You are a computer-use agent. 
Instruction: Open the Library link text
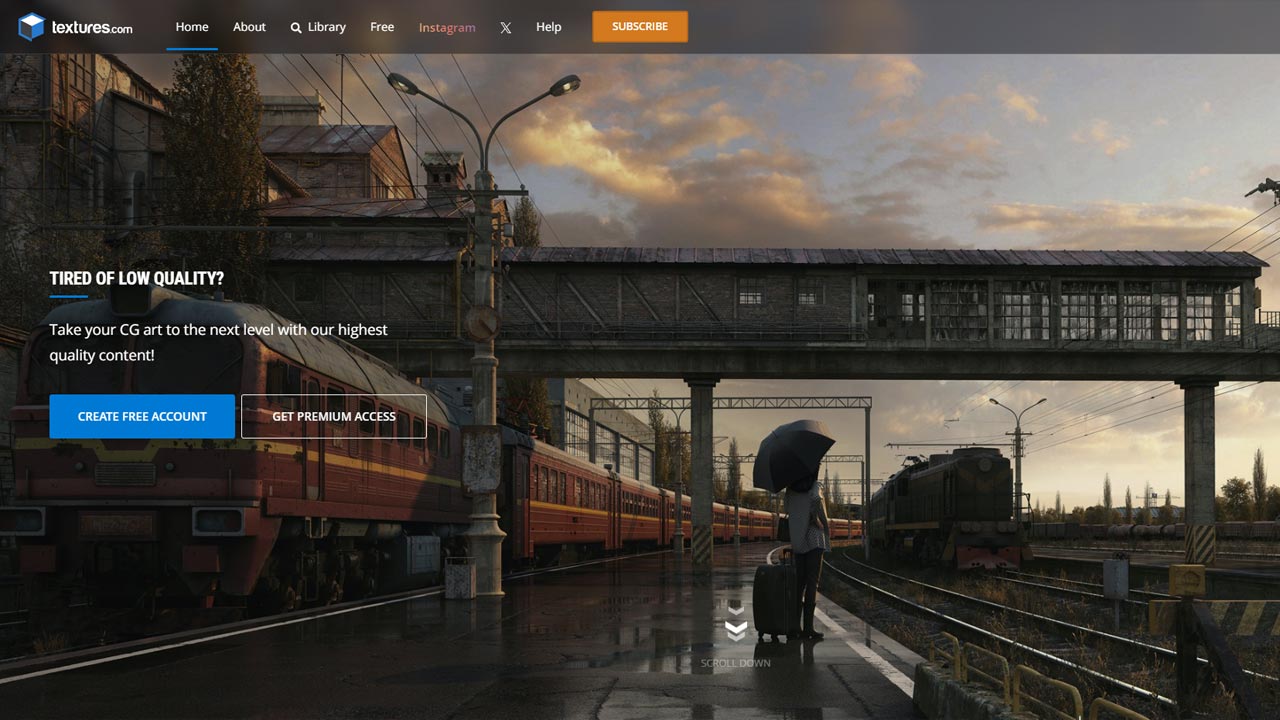point(326,27)
